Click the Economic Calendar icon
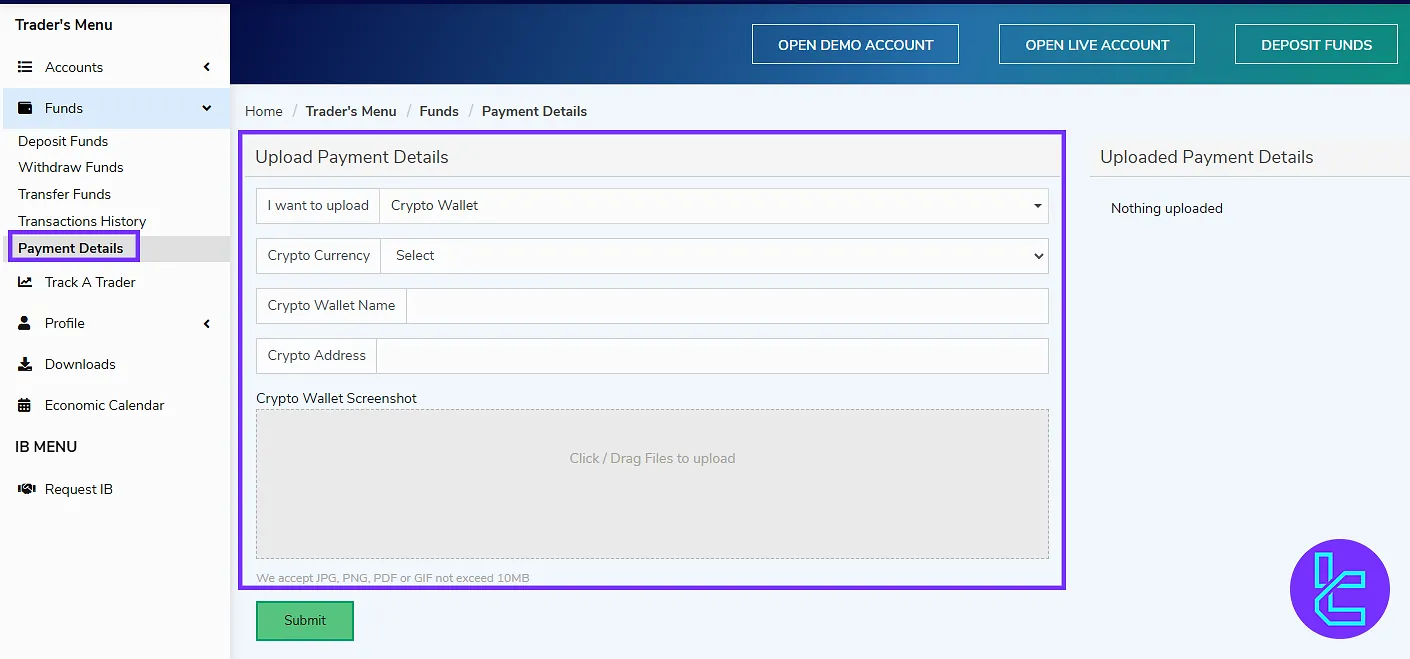Viewport: 1410px width, 659px height. coord(25,405)
